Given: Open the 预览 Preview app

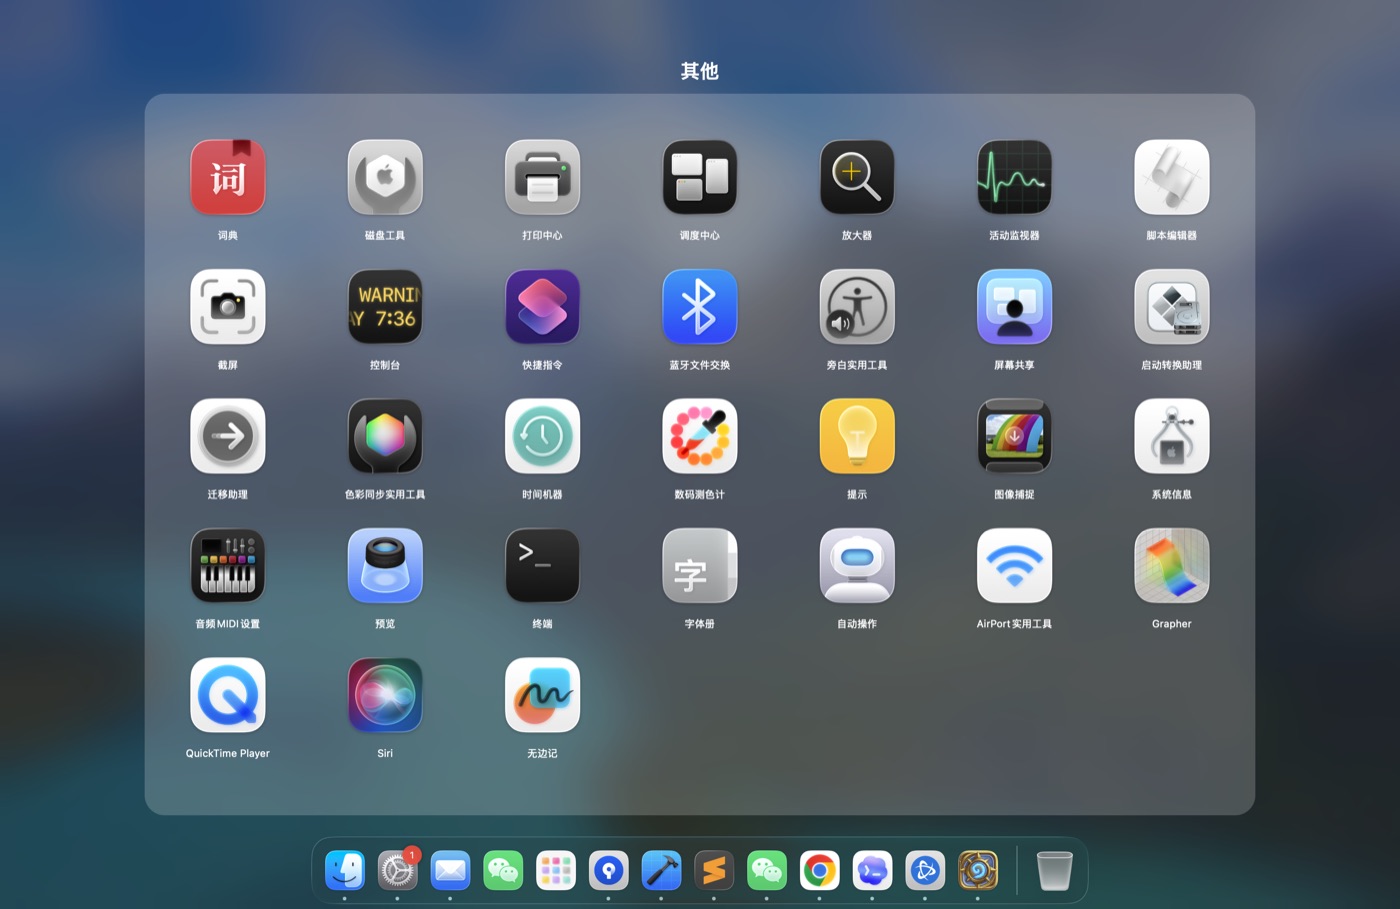Looking at the screenshot, I should tap(385, 566).
